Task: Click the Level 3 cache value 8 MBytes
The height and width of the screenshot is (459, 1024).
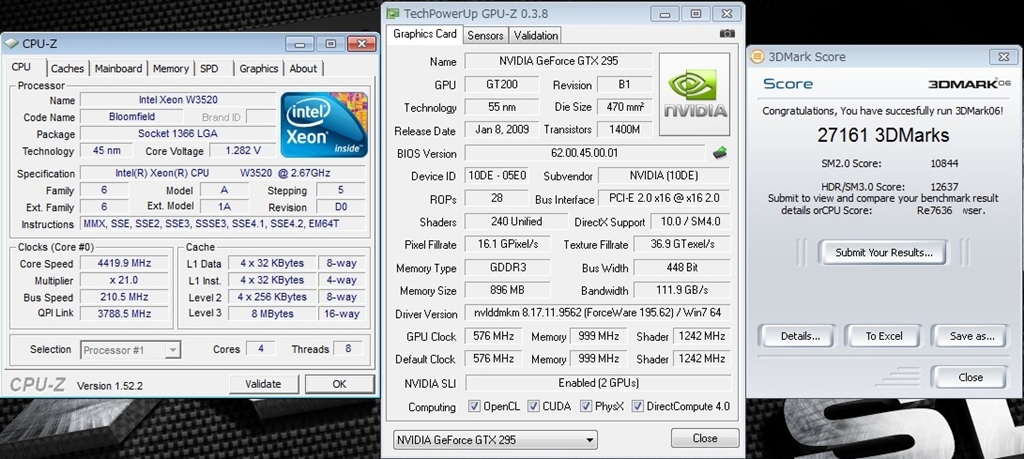Action: pos(272,313)
